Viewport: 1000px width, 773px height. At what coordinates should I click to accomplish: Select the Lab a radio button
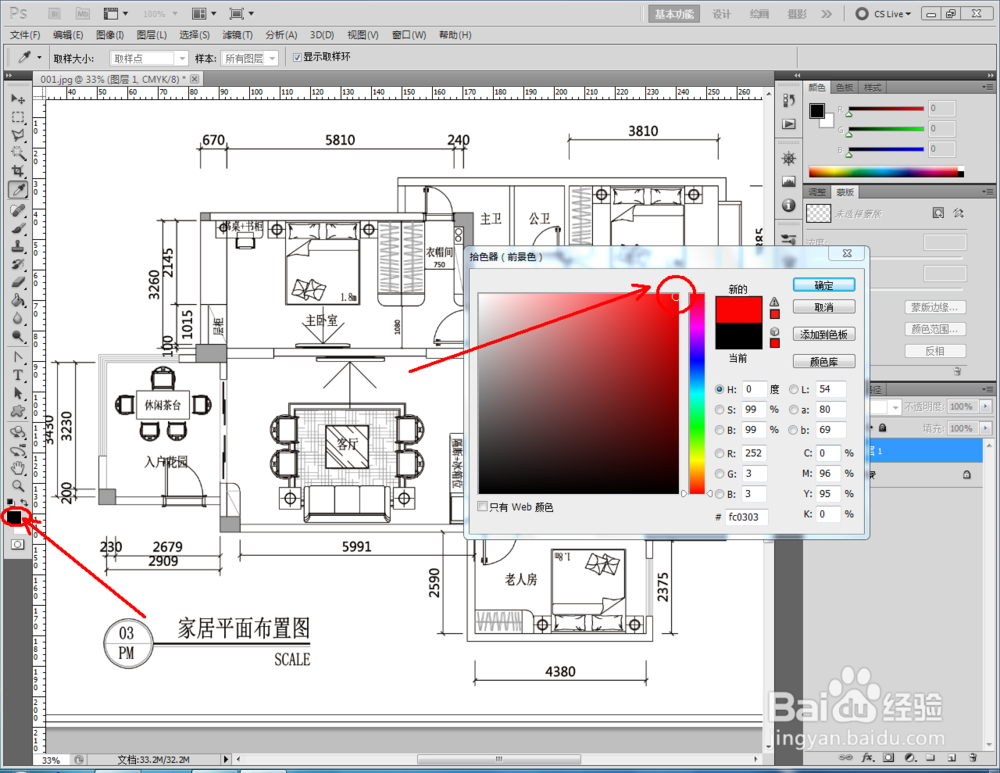tap(793, 409)
